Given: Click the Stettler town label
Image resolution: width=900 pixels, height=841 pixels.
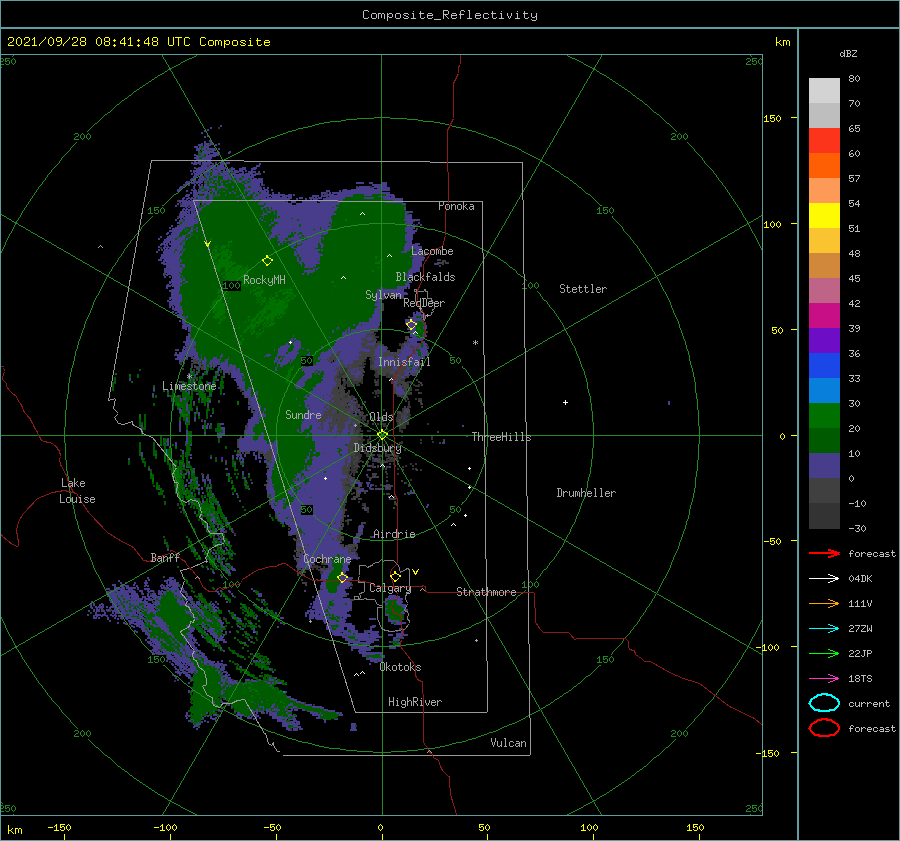Looking at the screenshot, I should (x=583, y=289).
